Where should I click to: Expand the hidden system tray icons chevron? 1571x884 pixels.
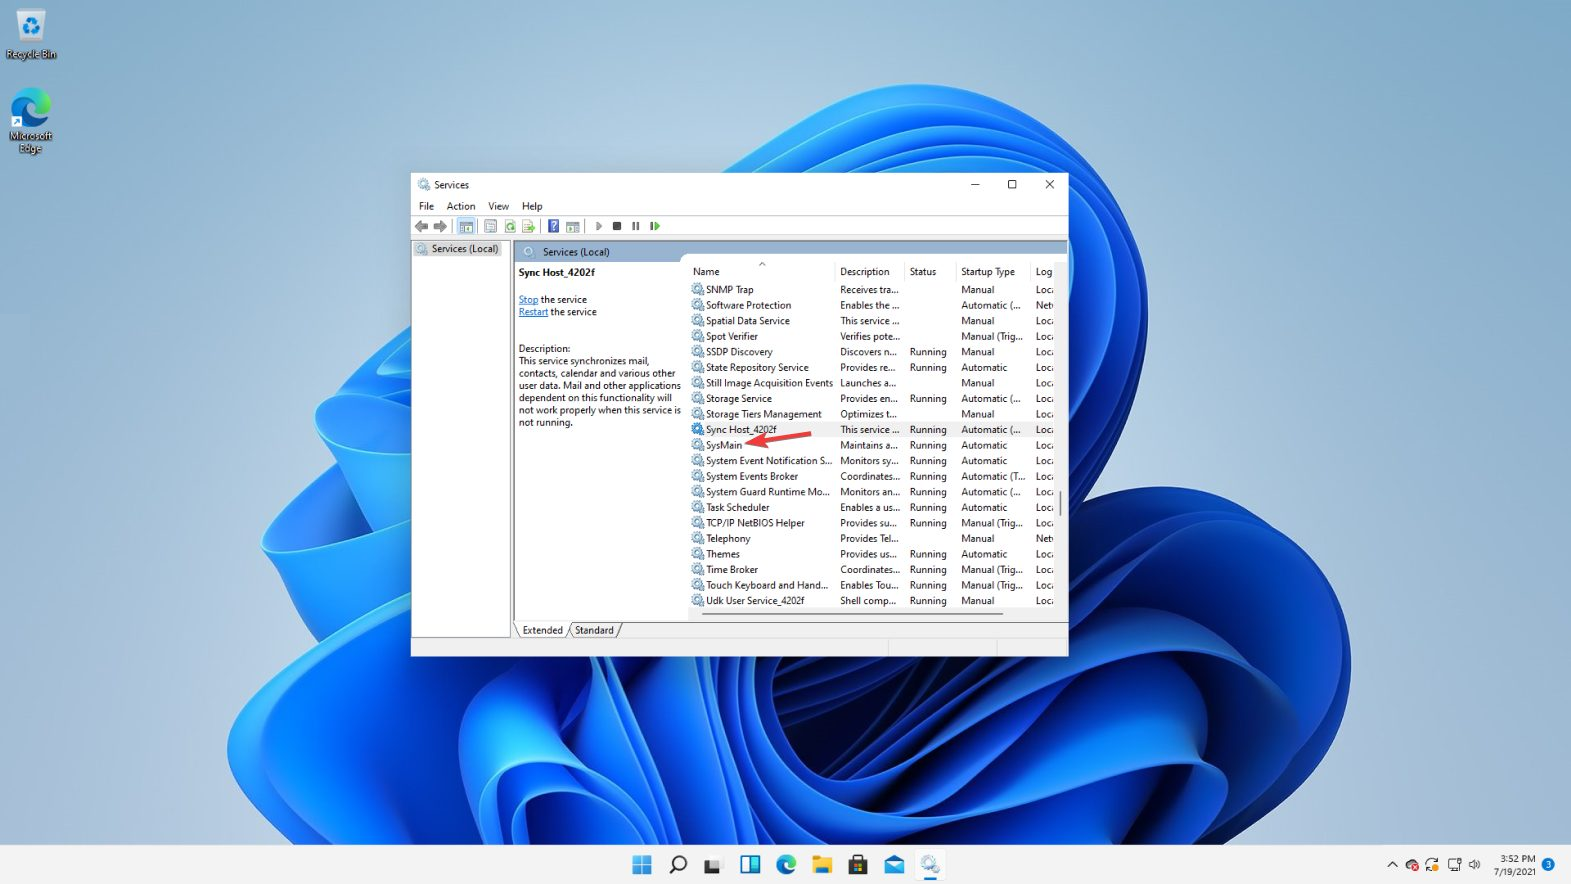click(1392, 865)
